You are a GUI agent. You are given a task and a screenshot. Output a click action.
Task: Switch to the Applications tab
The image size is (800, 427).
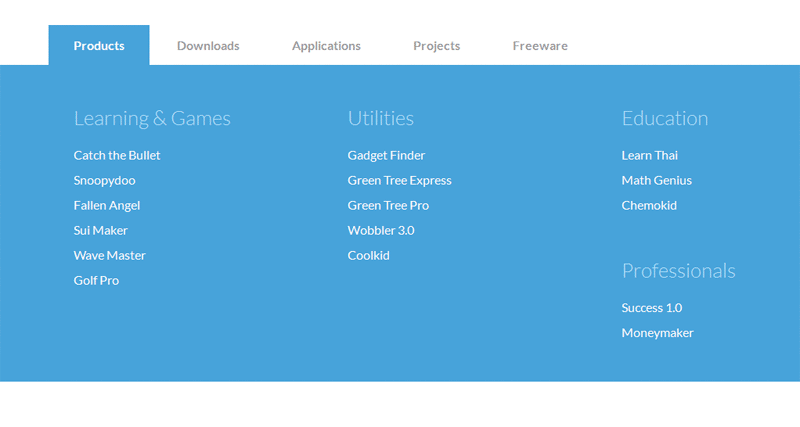point(326,46)
